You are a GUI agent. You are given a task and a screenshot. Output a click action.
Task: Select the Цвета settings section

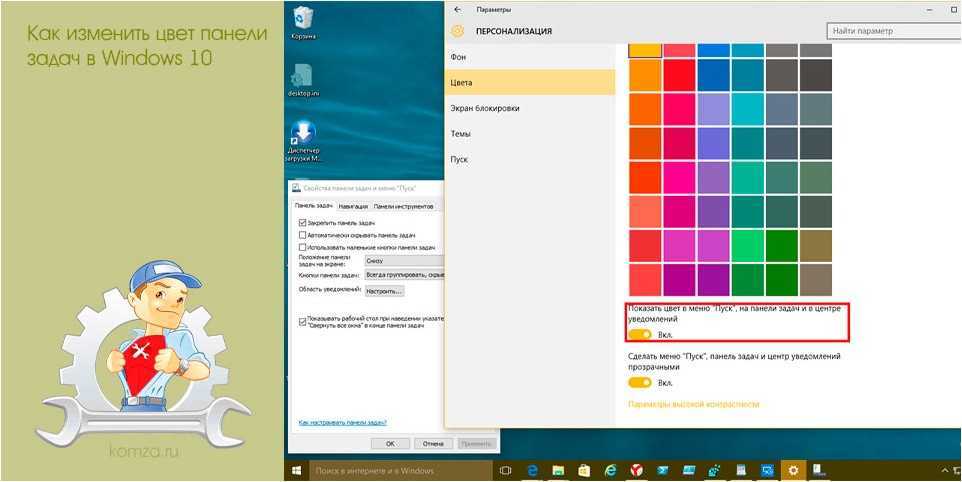[x=529, y=82]
